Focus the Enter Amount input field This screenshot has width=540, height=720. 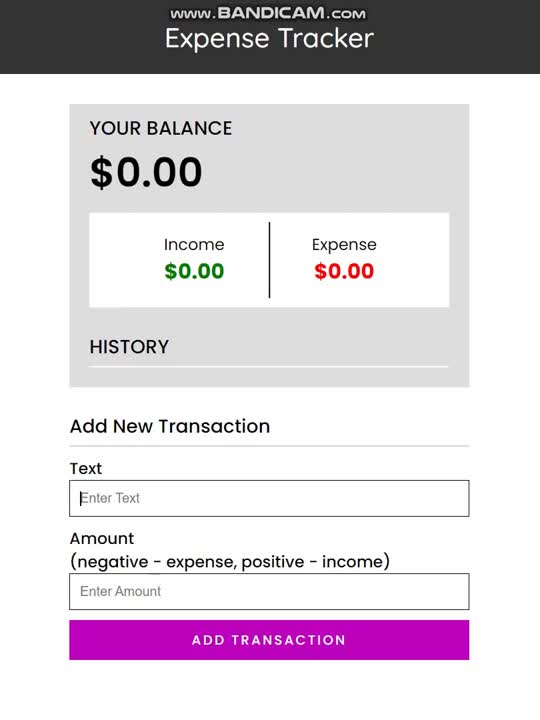click(x=269, y=591)
